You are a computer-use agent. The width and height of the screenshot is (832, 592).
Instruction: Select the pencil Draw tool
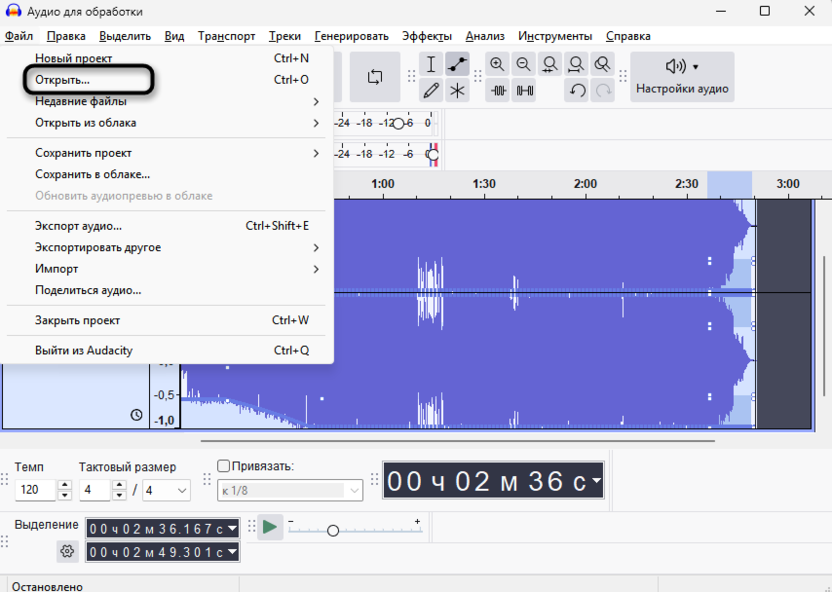coord(431,90)
